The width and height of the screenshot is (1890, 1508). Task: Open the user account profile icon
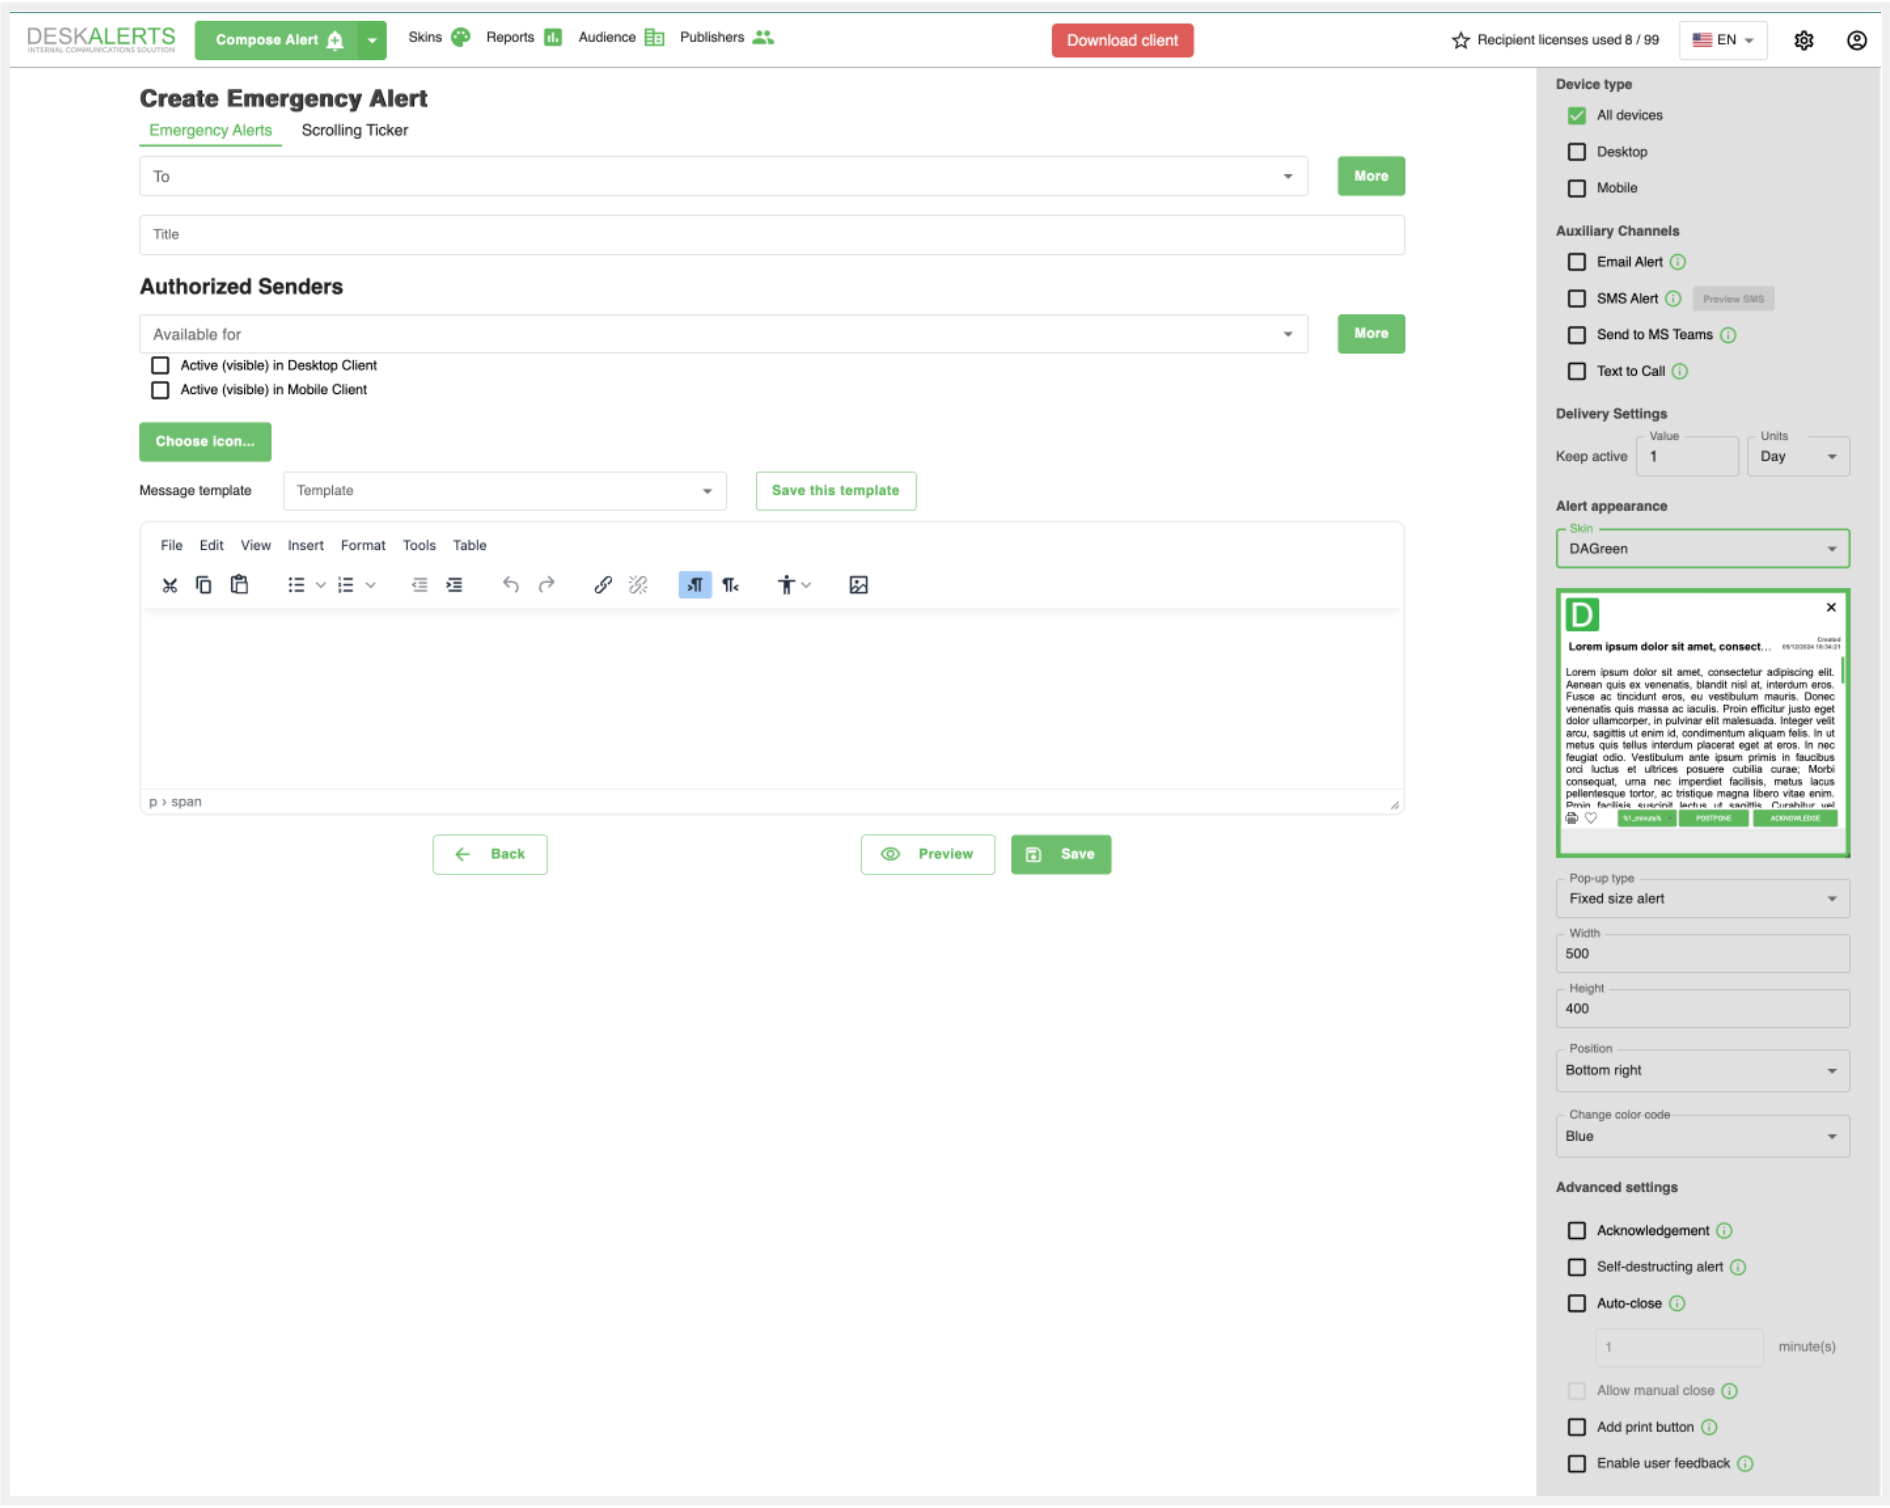tap(1856, 40)
